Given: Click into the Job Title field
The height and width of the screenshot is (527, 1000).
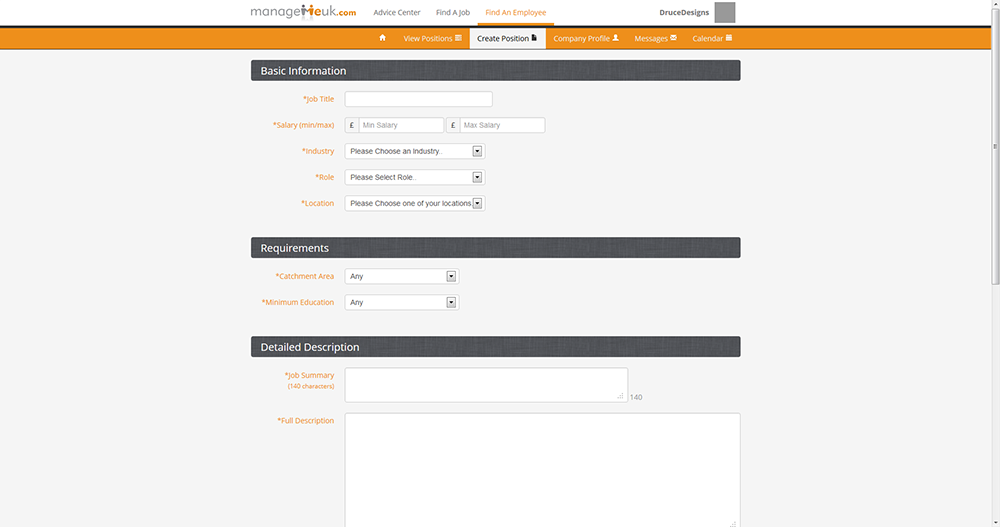Looking at the screenshot, I should [x=418, y=99].
